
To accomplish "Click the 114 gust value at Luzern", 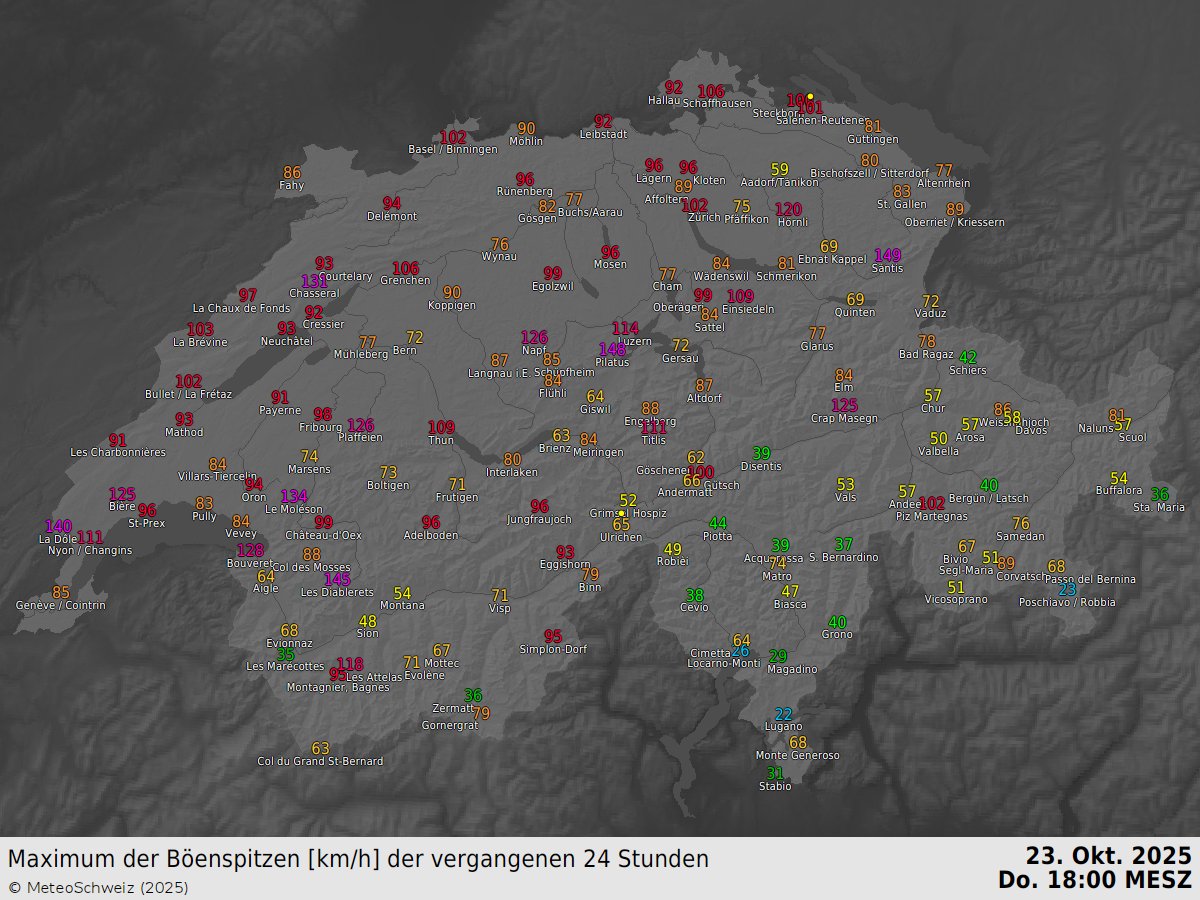I will (624, 327).
